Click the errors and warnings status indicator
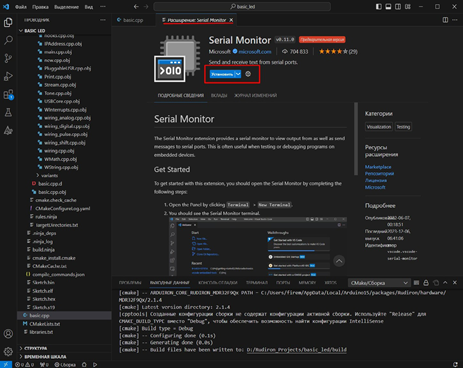Viewport: 463px width, 368px height. tap(25, 365)
